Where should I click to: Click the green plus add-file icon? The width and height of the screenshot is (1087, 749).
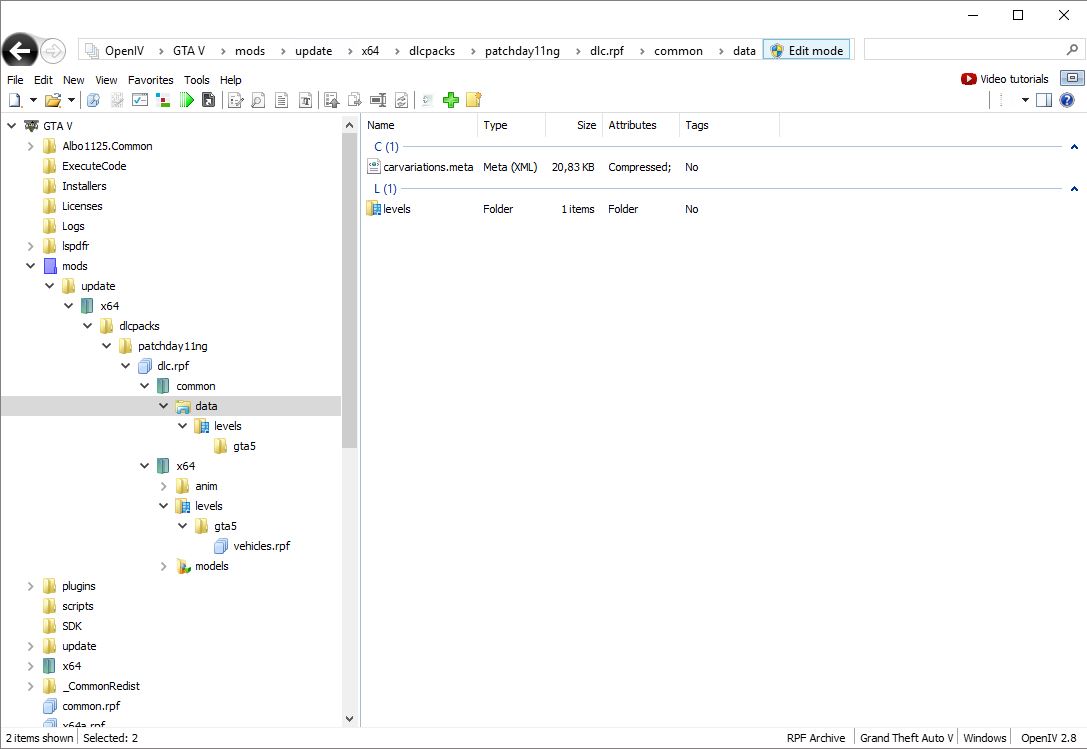point(451,100)
